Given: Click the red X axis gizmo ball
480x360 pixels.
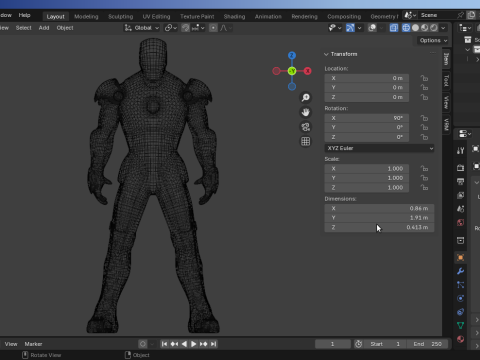Looking at the screenshot, I should 307,71.
